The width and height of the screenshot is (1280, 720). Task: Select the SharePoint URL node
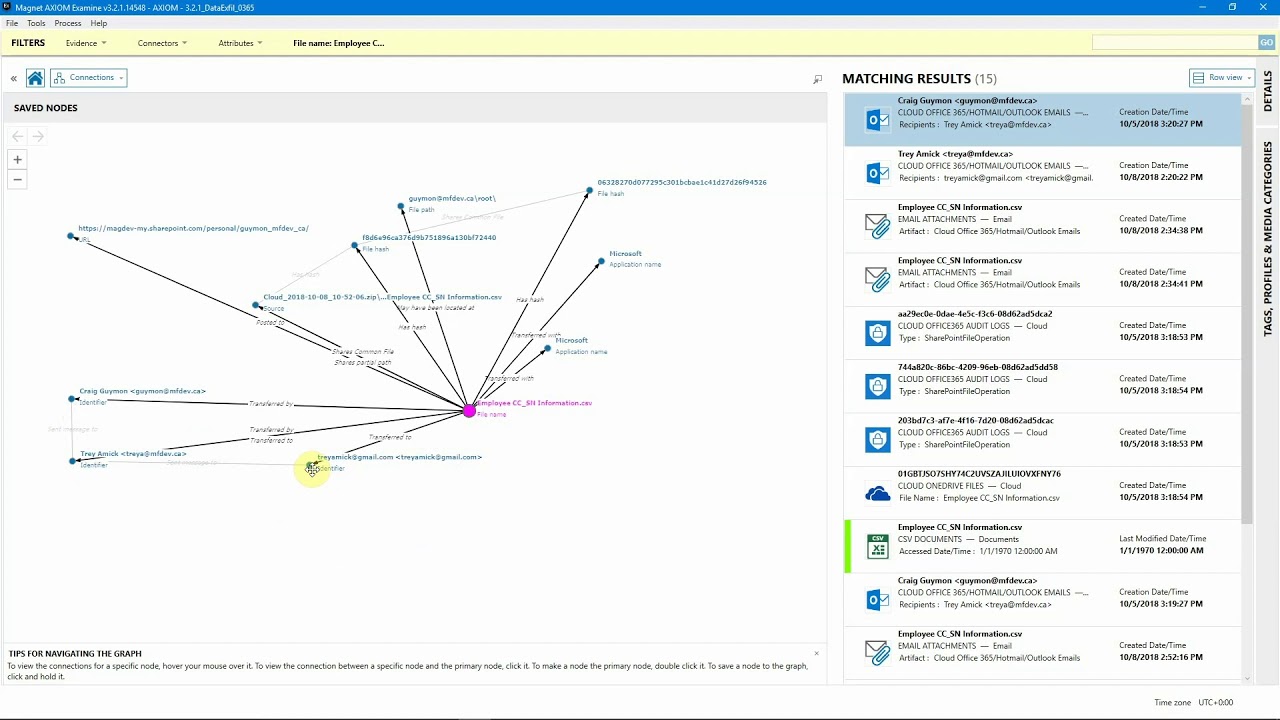tap(71, 236)
